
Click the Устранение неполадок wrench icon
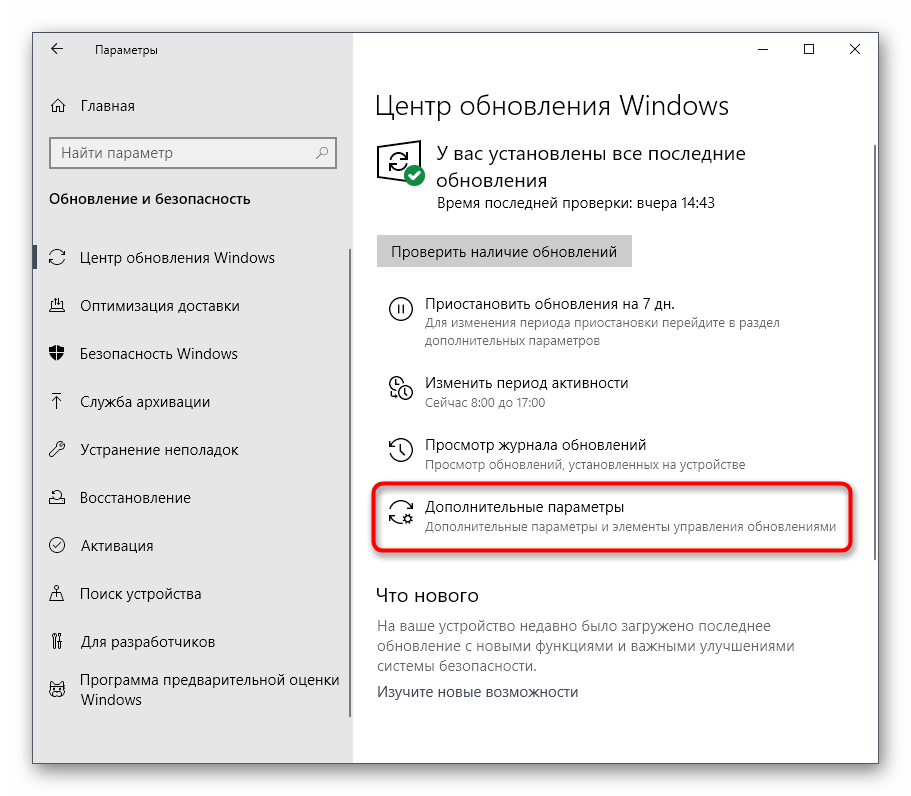click(x=57, y=449)
